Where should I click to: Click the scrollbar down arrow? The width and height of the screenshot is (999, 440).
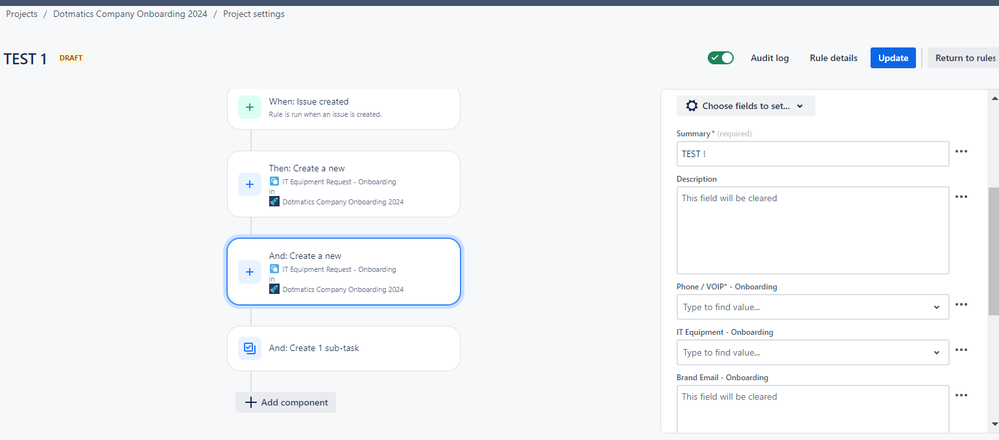[994, 423]
